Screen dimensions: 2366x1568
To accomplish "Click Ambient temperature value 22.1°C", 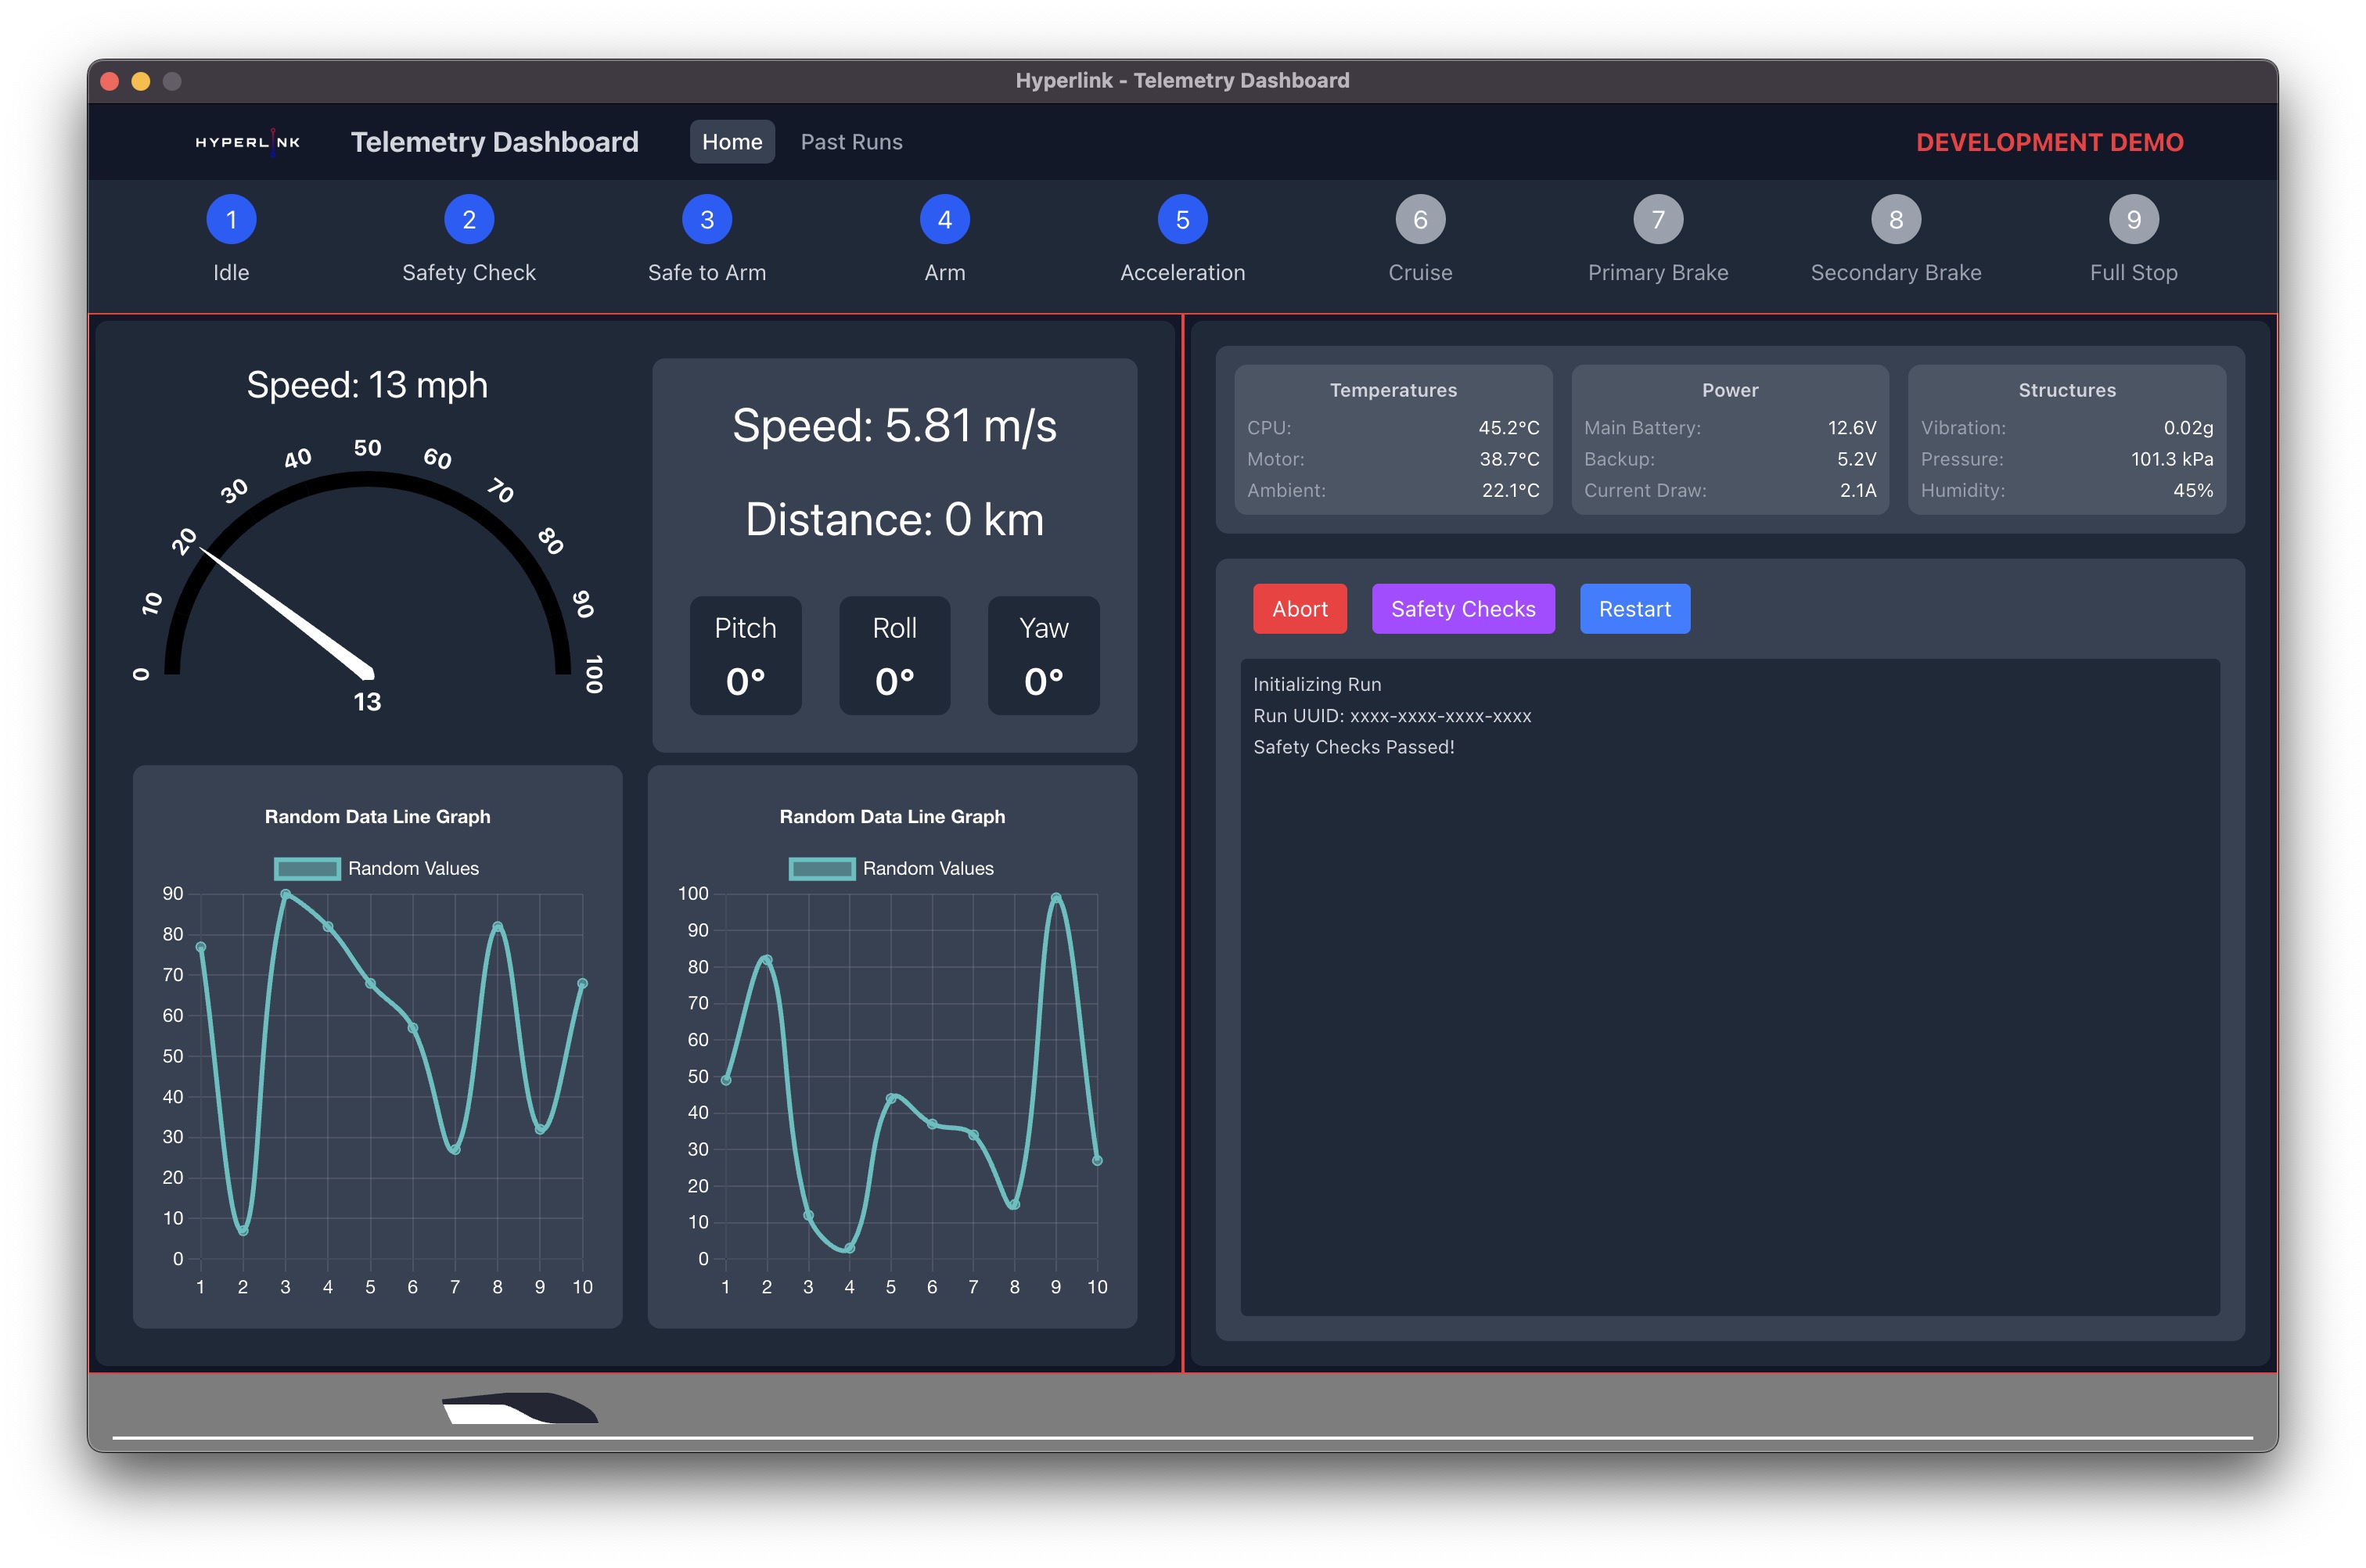I will (x=1510, y=490).
